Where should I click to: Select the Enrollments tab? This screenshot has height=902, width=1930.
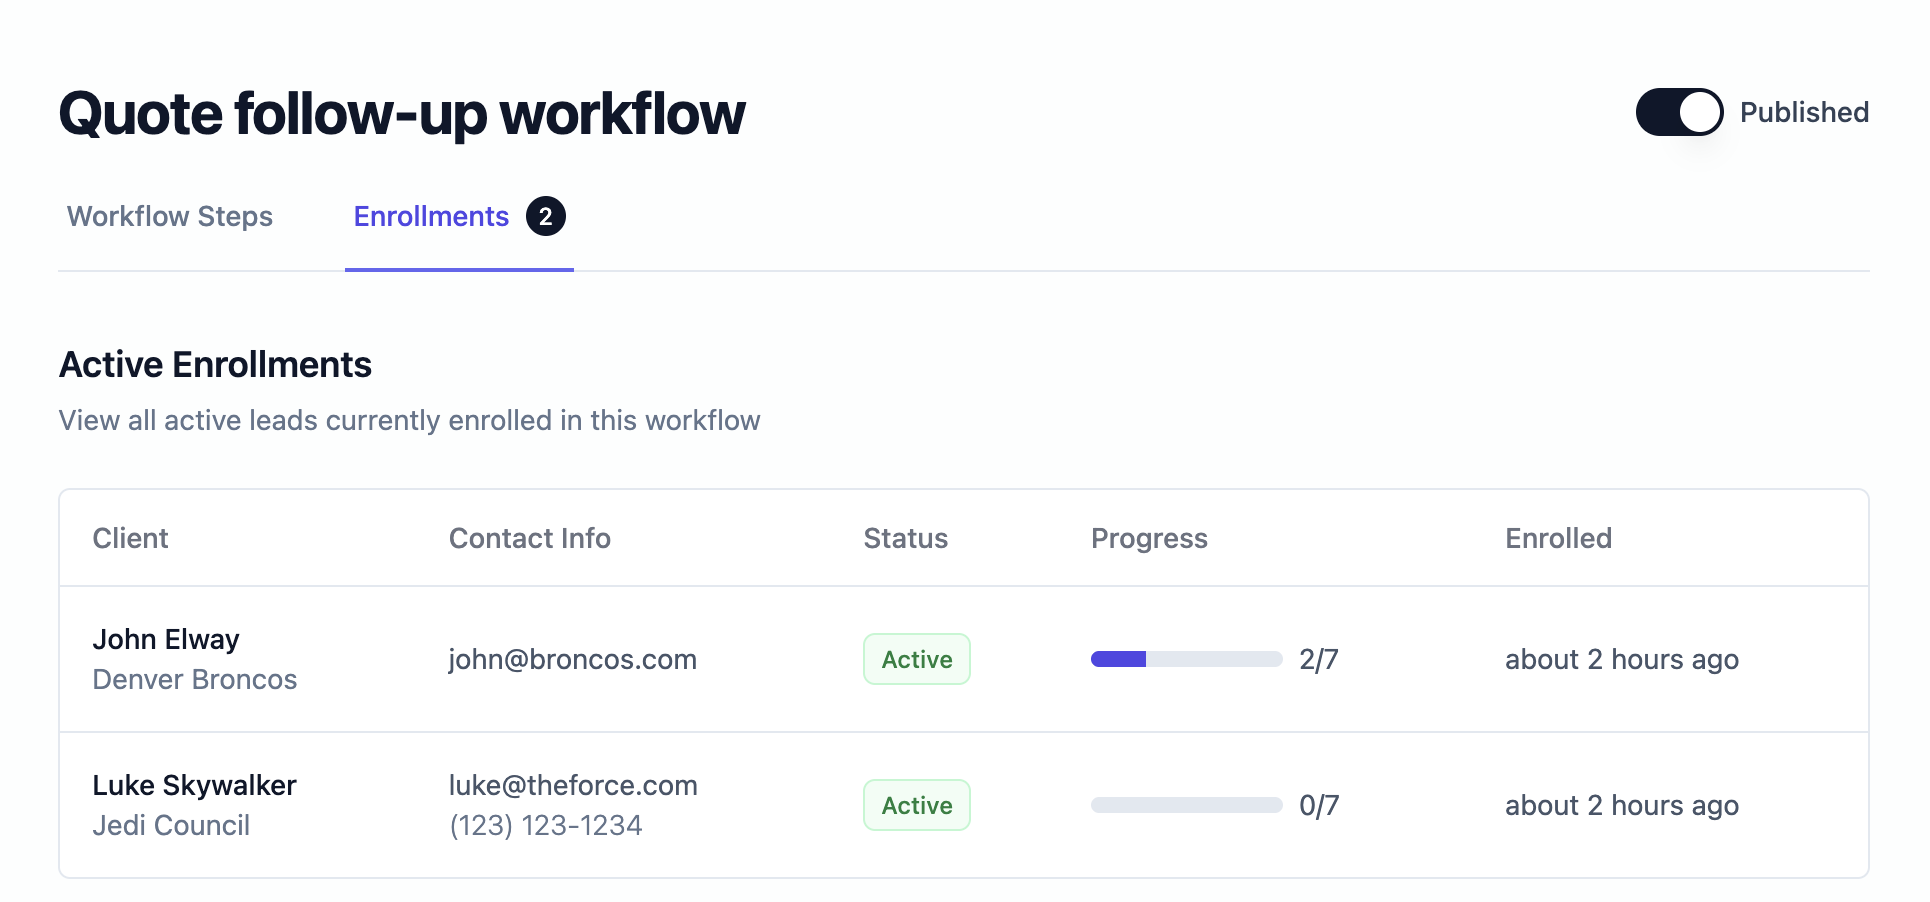point(431,216)
